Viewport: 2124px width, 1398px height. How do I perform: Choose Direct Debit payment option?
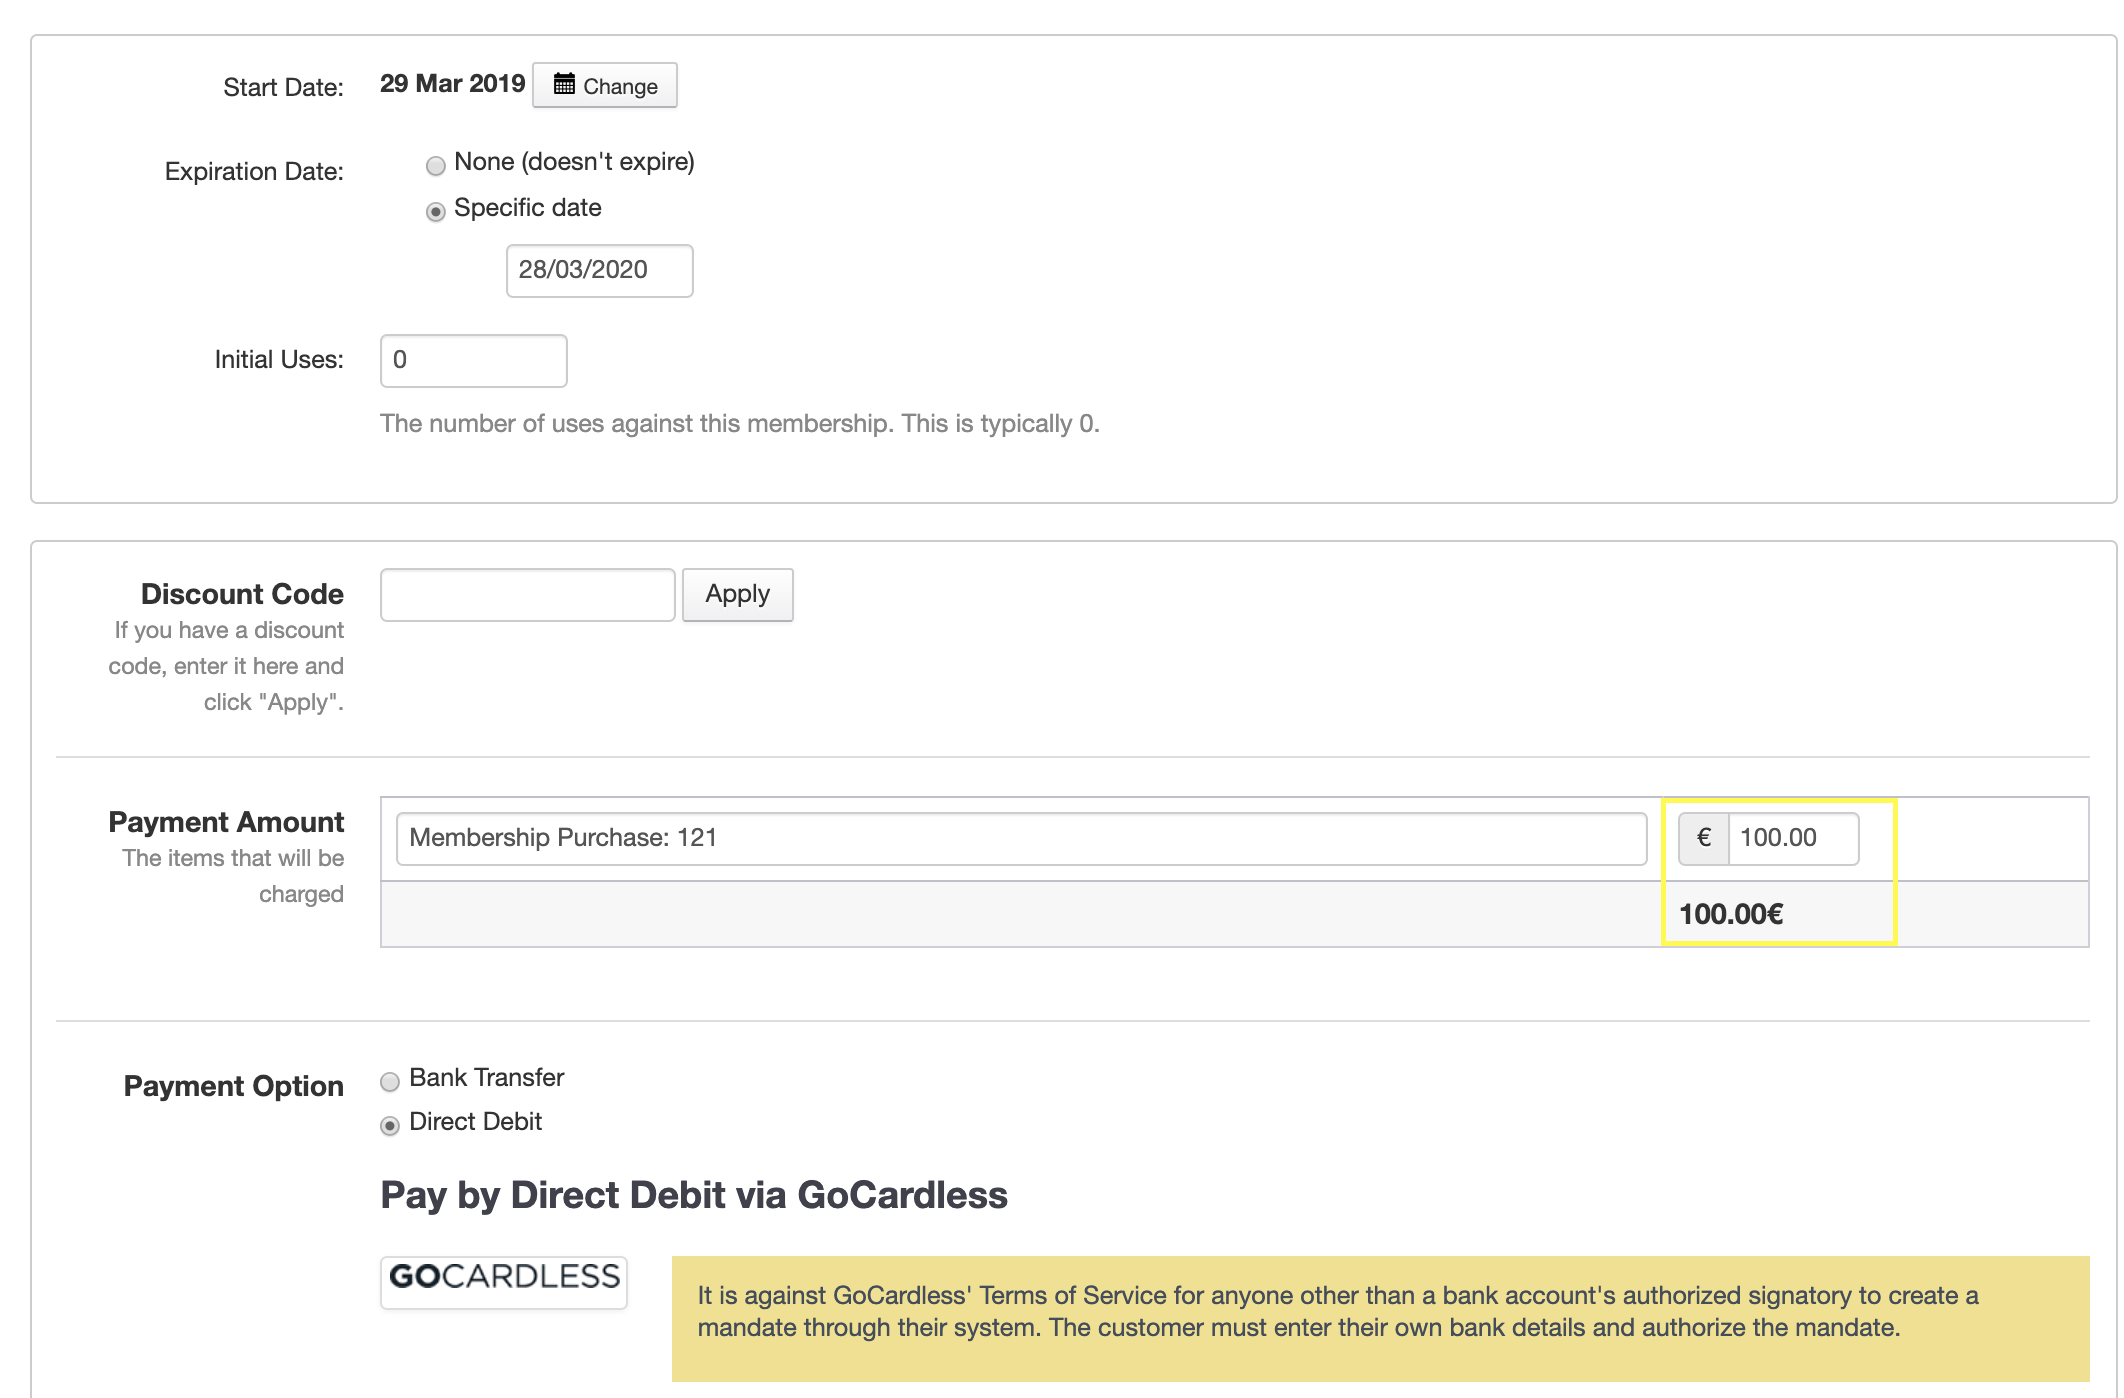pos(390,1125)
